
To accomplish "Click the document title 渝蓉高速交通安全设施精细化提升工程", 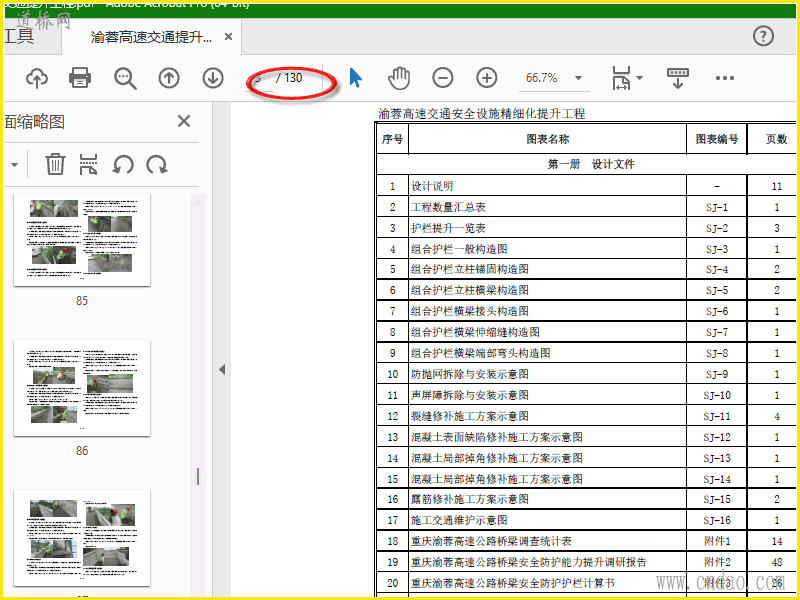I will pos(481,114).
